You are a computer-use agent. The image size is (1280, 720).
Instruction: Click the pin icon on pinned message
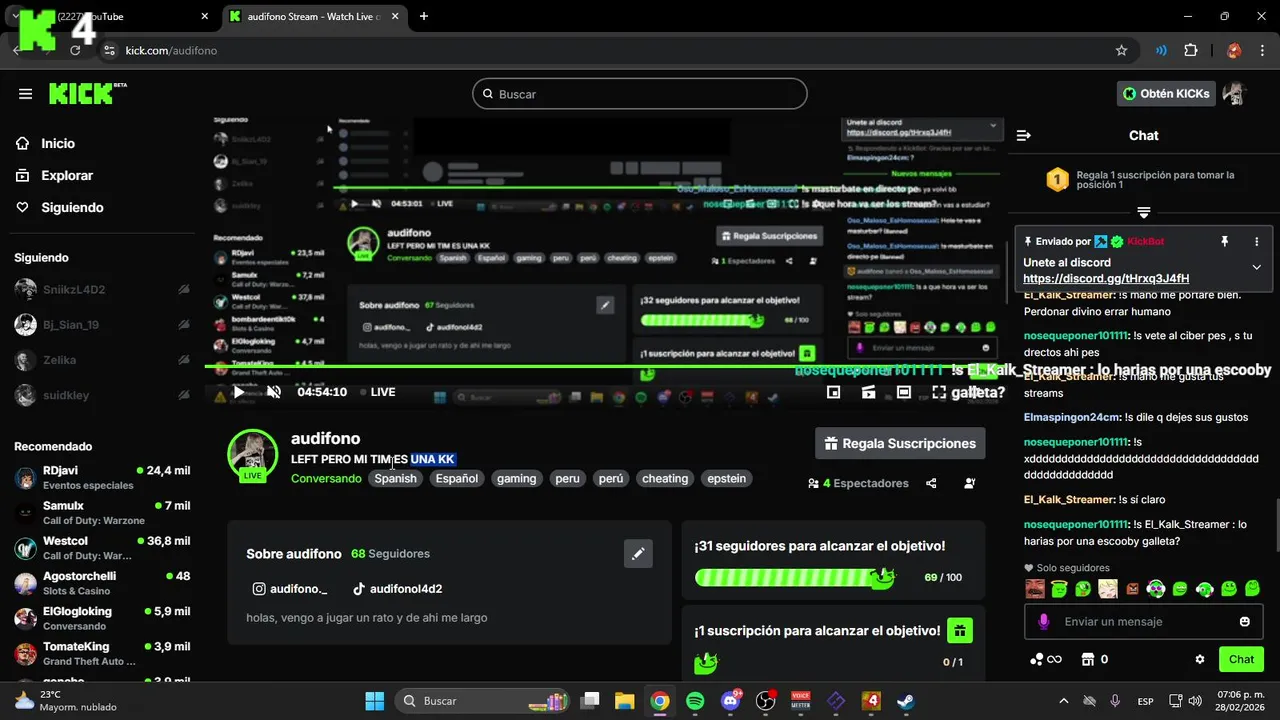(x=1224, y=241)
